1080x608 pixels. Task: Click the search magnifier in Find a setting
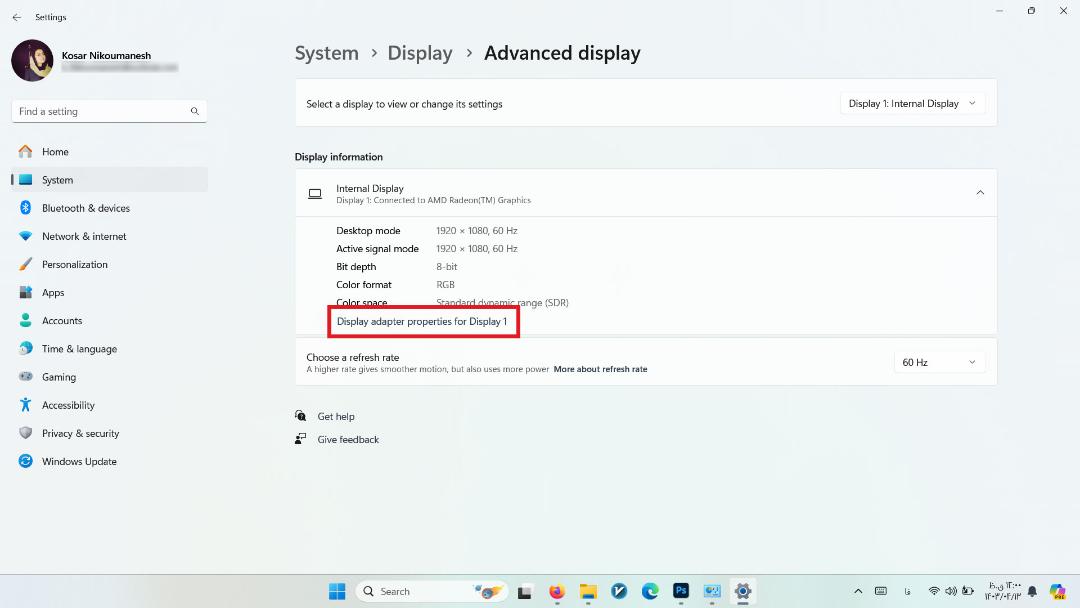(195, 111)
